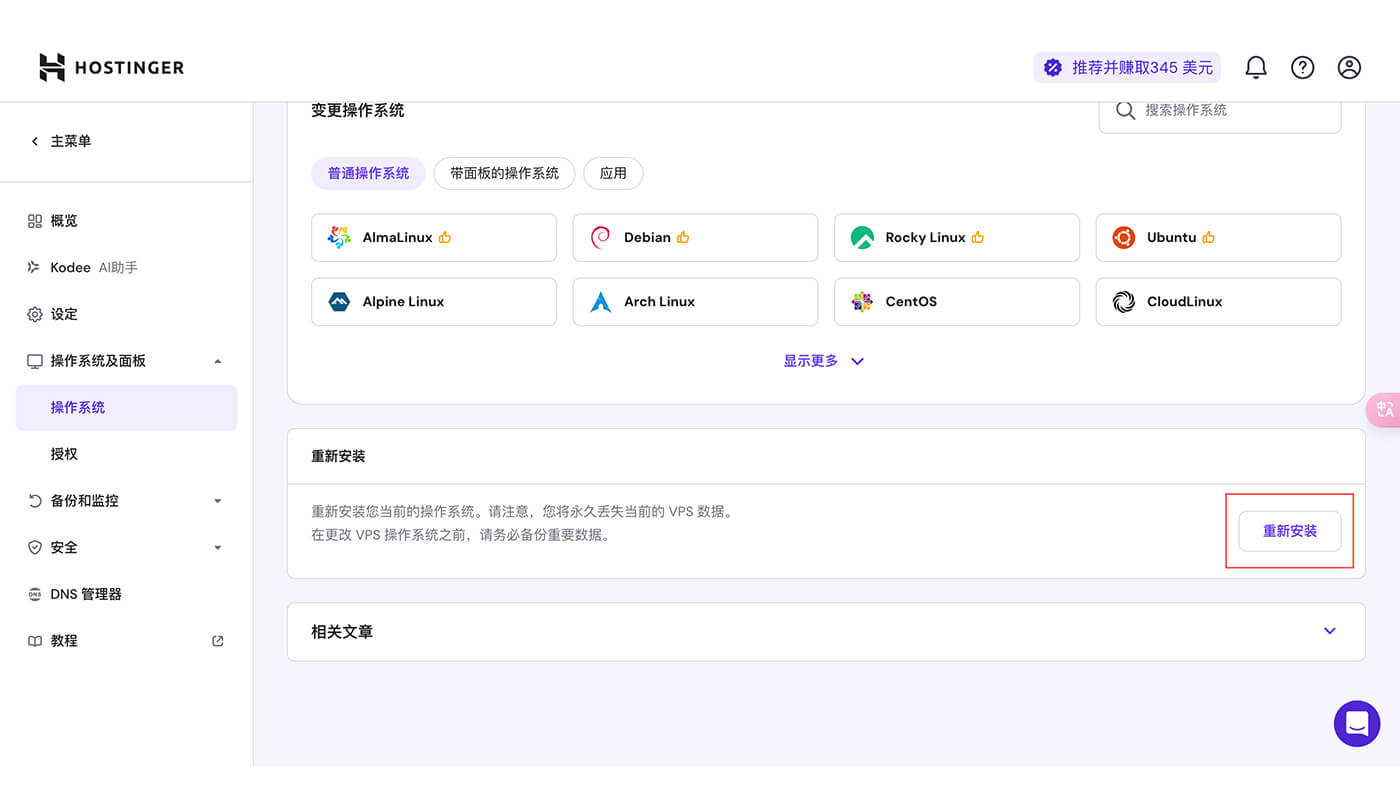
Task: Click the CentOS logo icon
Action: (862, 301)
